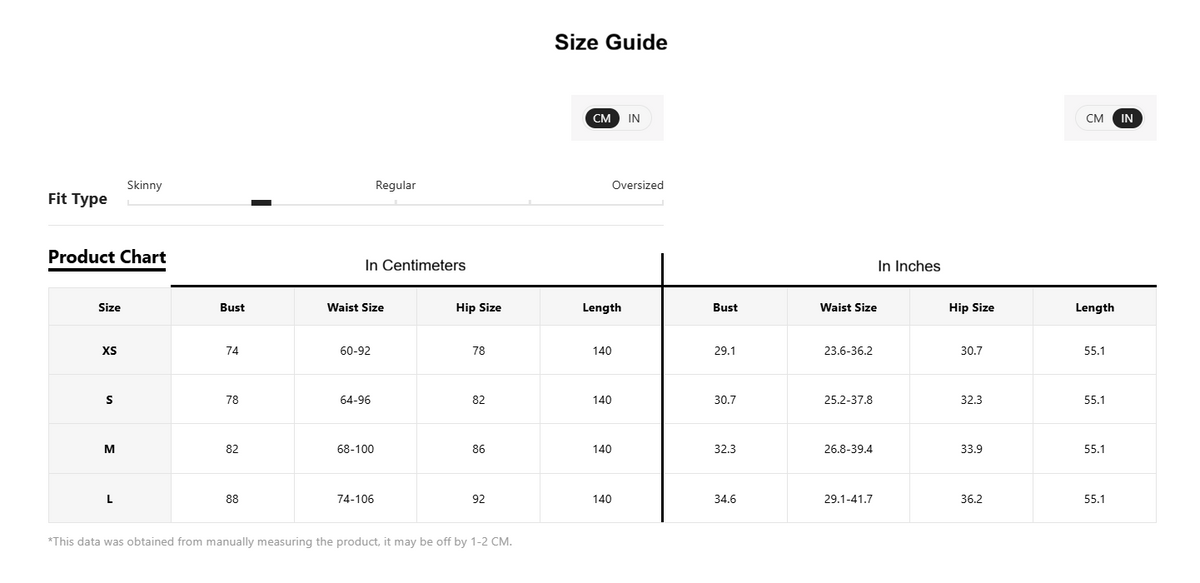Image resolution: width=1200 pixels, height=583 pixels.
Task: Click the In Inches section heading
Action: (909, 266)
